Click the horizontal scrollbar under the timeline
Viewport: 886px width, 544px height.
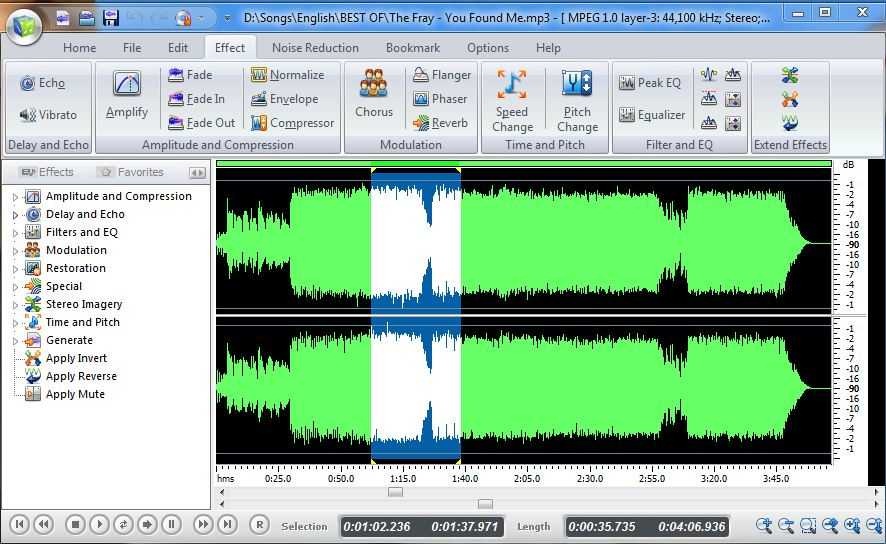coord(395,491)
